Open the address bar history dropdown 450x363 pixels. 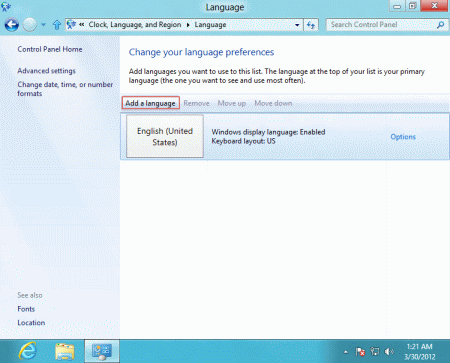point(297,25)
